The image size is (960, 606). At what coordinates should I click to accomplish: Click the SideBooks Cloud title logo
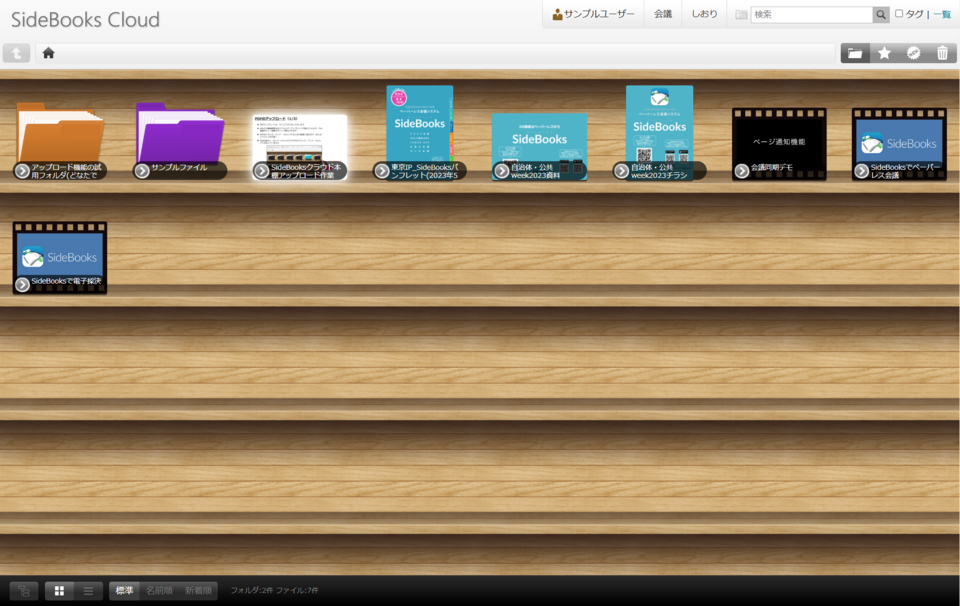click(85, 20)
